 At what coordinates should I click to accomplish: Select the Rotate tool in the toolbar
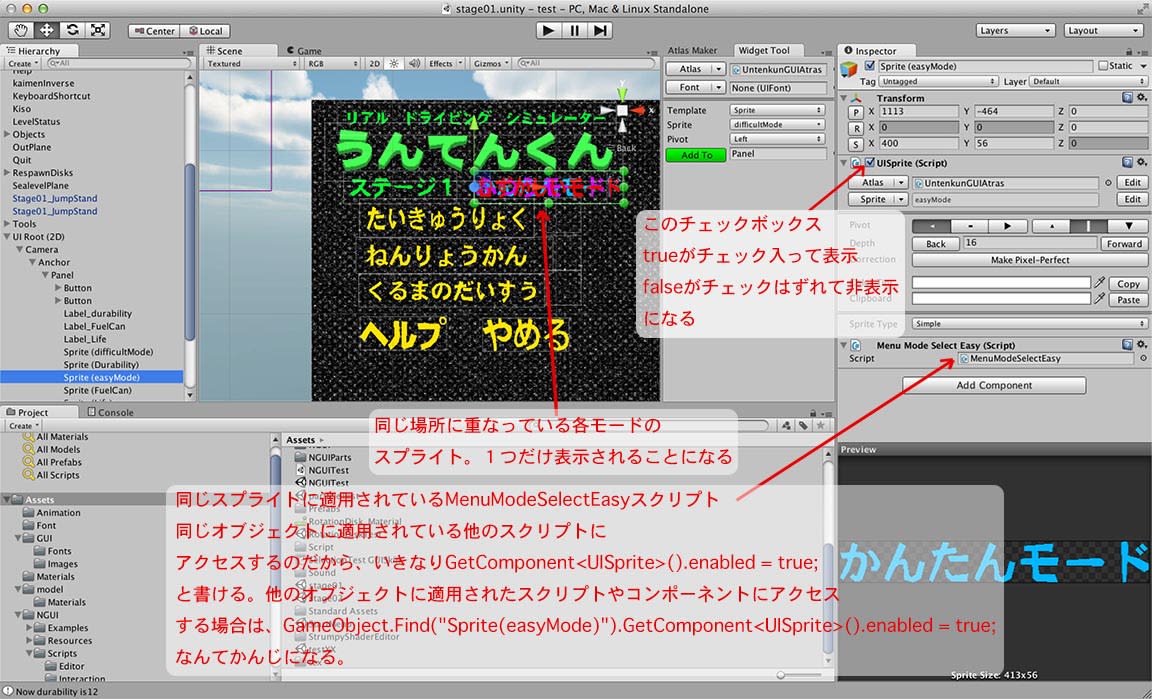click(x=72, y=30)
